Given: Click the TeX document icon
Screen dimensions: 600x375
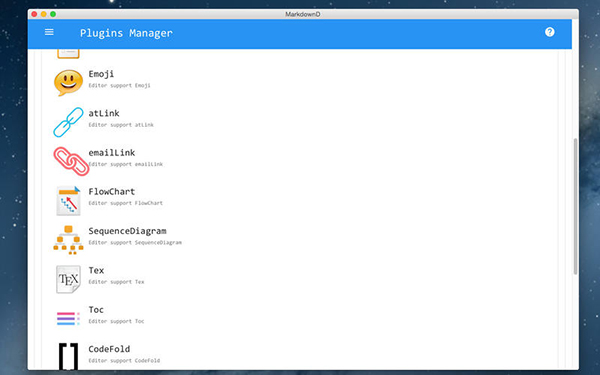Looking at the screenshot, I should tap(68, 279).
